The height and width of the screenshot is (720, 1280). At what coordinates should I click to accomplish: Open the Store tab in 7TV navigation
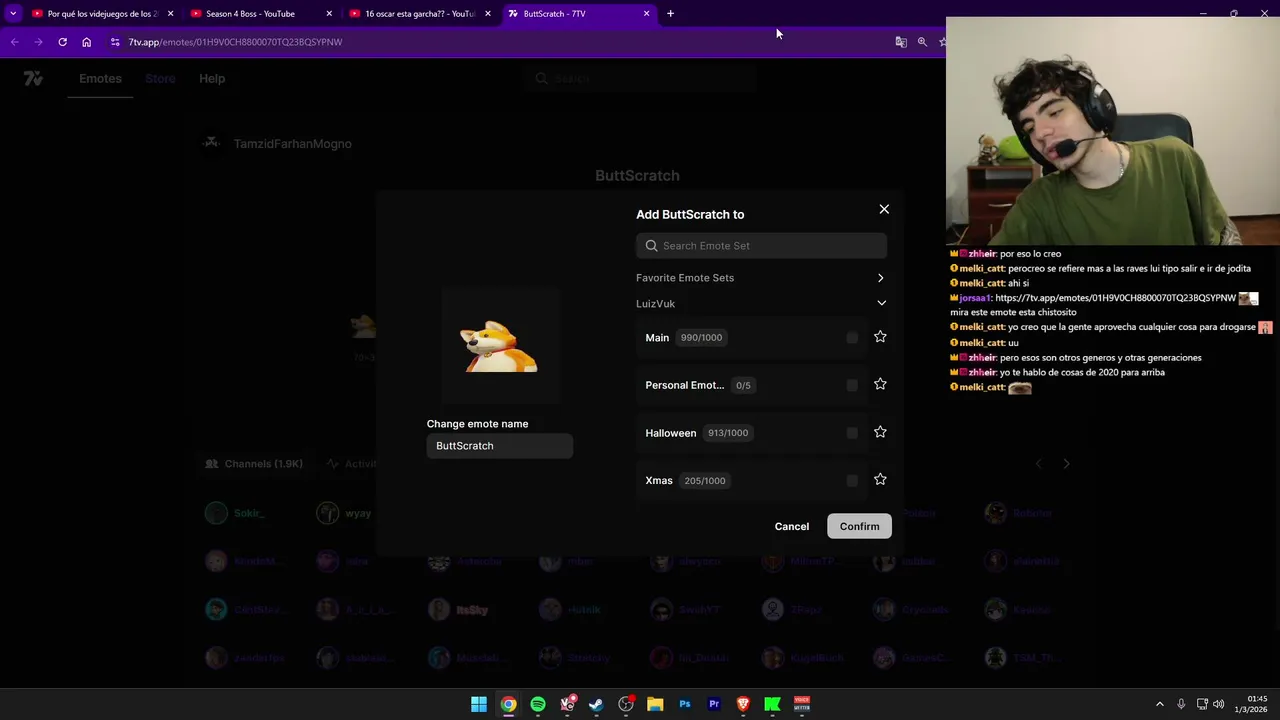point(160,78)
